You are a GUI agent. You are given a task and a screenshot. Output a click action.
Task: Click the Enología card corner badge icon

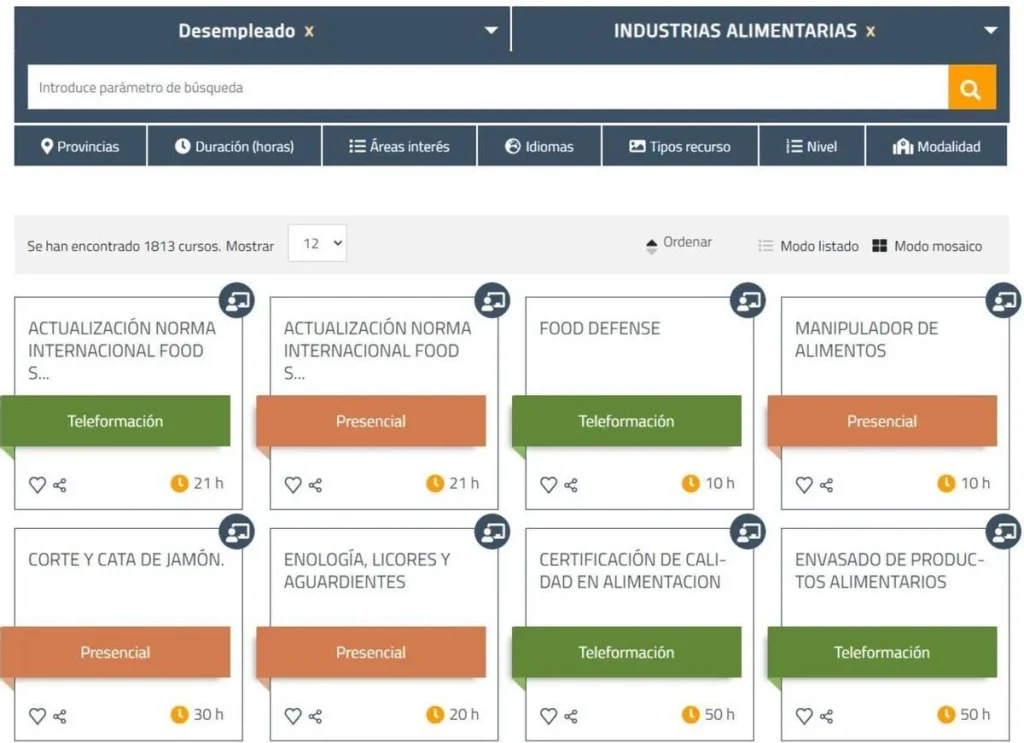tap(492, 532)
